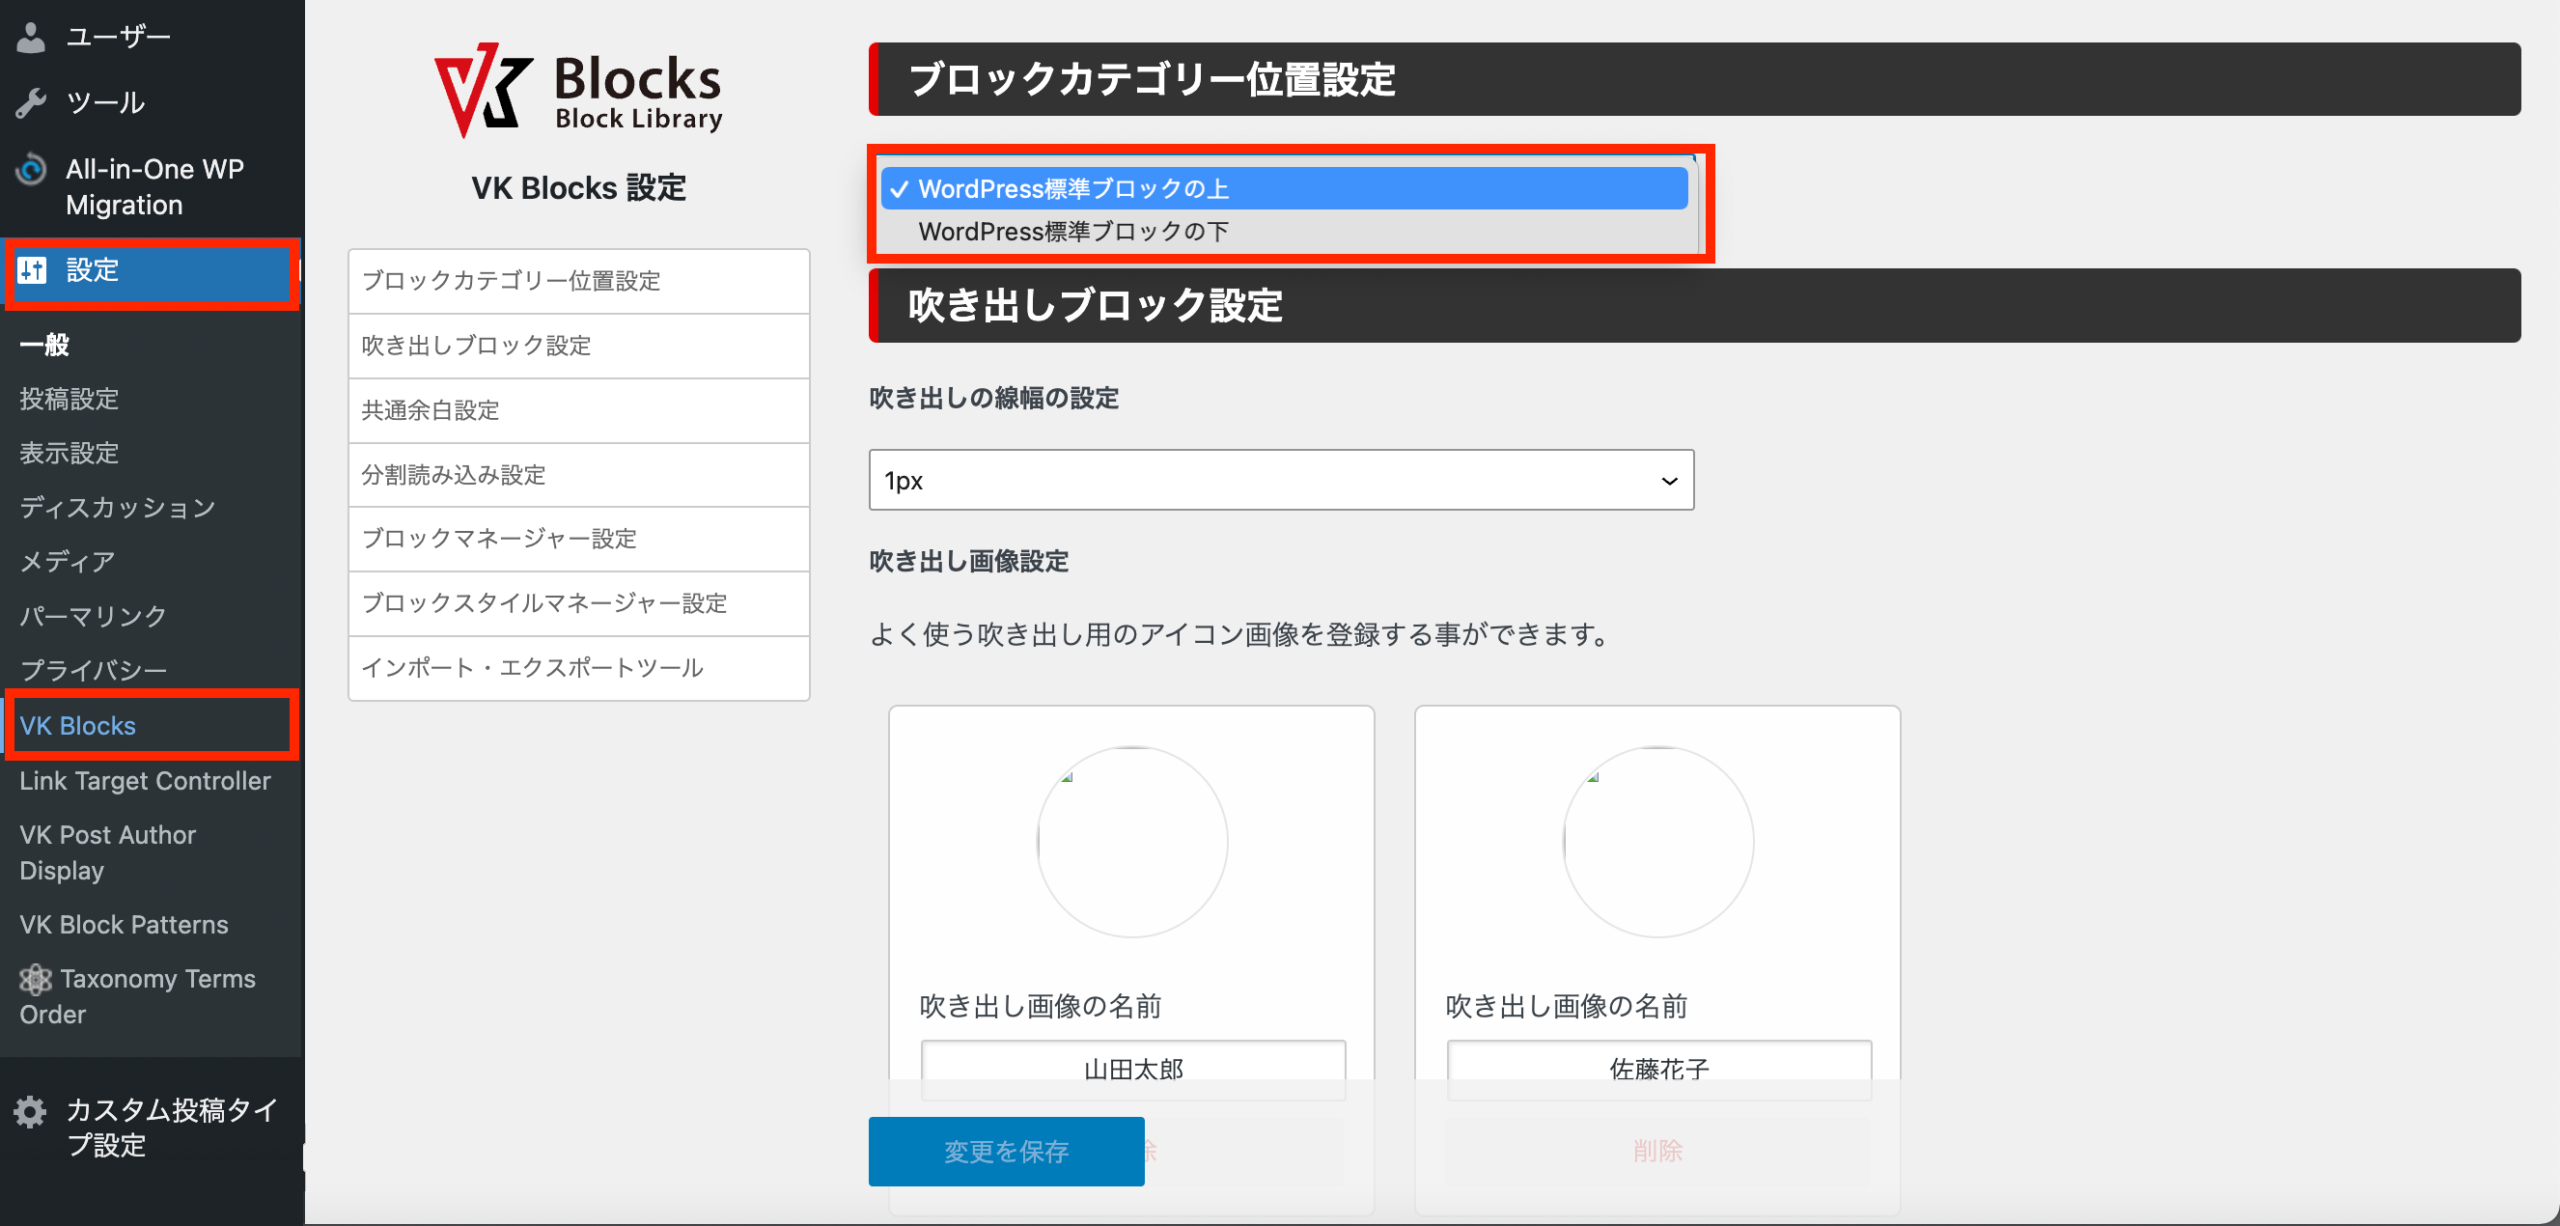Image resolution: width=2560 pixels, height=1226 pixels.
Task: Click the 変更を保存 button
Action: (x=1005, y=1151)
